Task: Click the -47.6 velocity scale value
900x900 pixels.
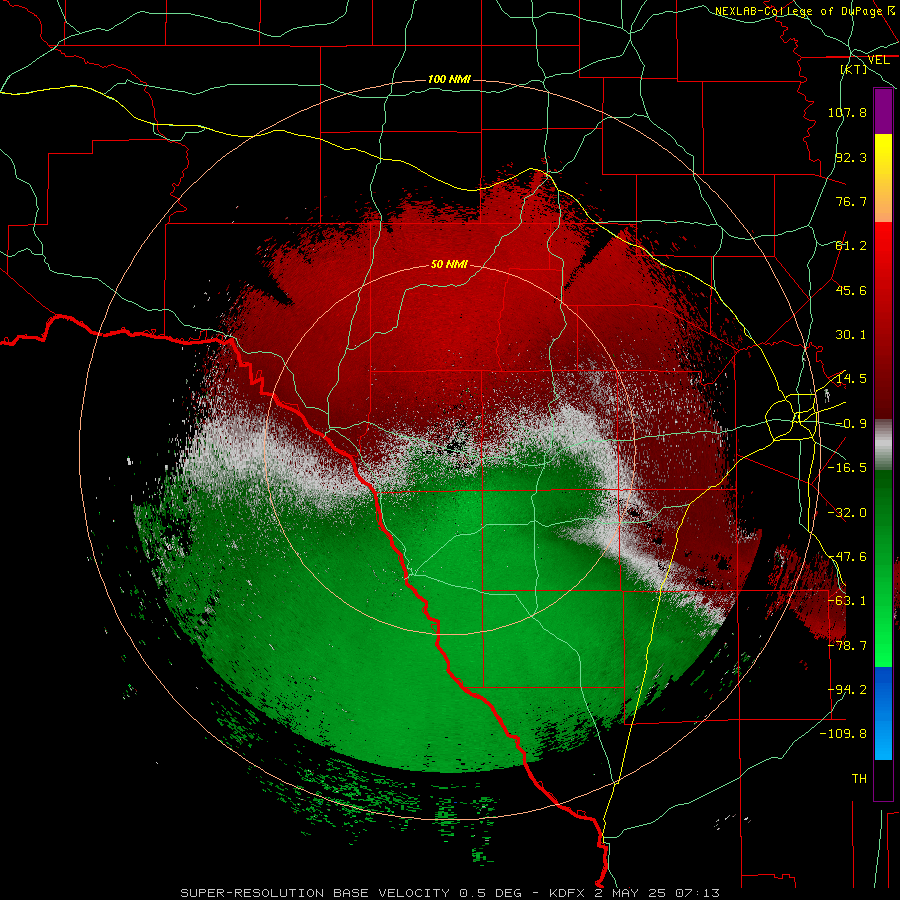Action: click(847, 557)
